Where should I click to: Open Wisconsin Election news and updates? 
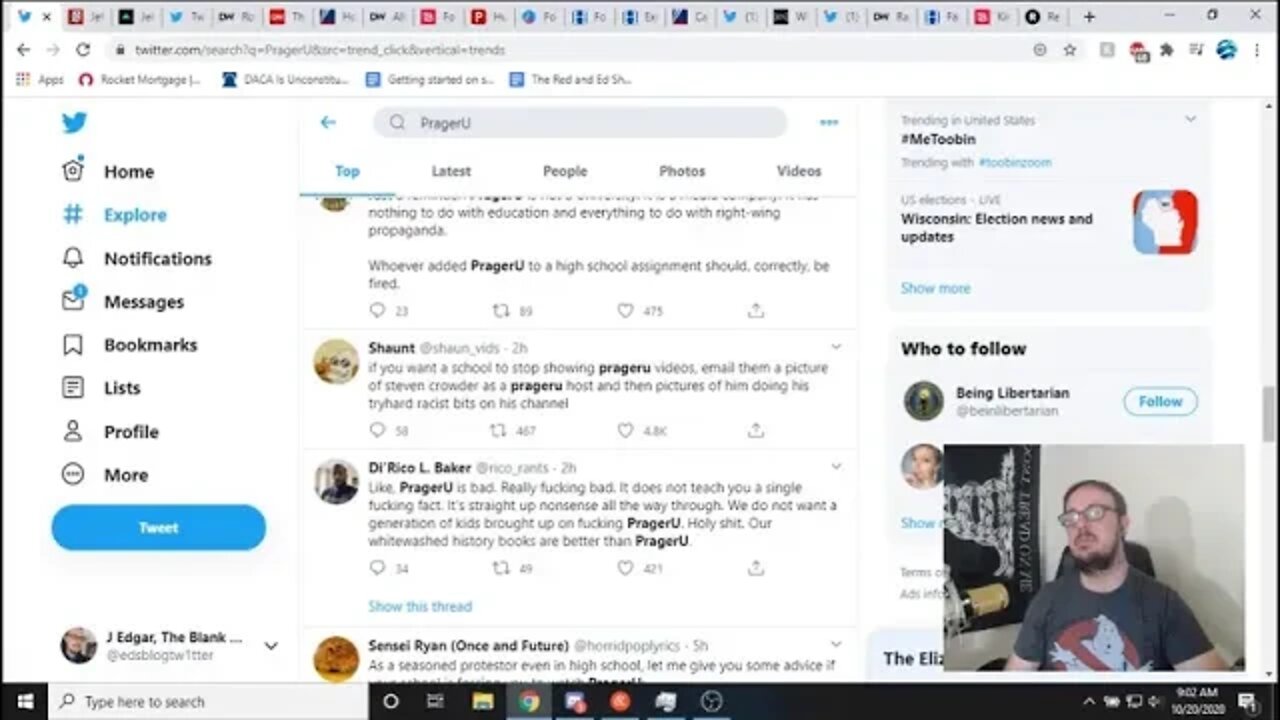coord(997,228)
